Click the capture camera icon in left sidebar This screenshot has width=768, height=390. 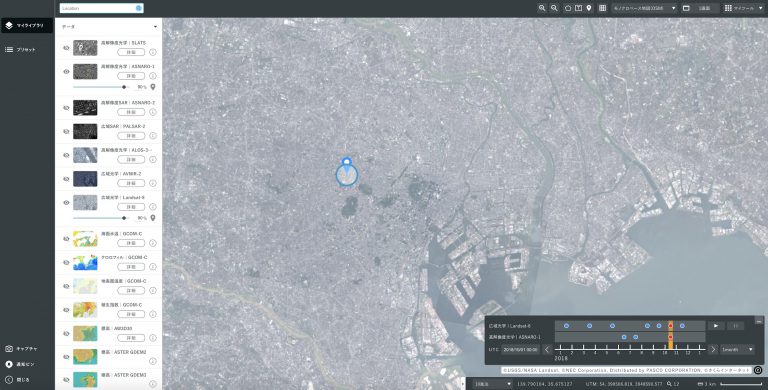tap(9, 349)
